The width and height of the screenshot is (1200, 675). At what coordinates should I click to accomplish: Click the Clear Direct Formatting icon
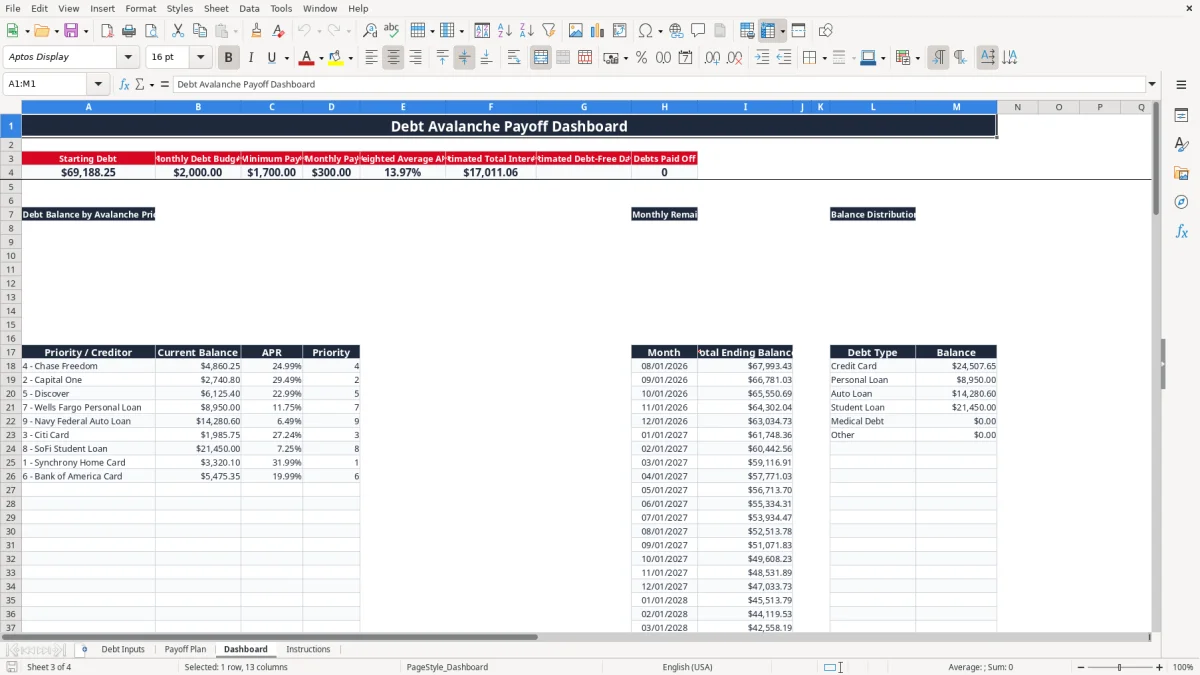point(279,31)
